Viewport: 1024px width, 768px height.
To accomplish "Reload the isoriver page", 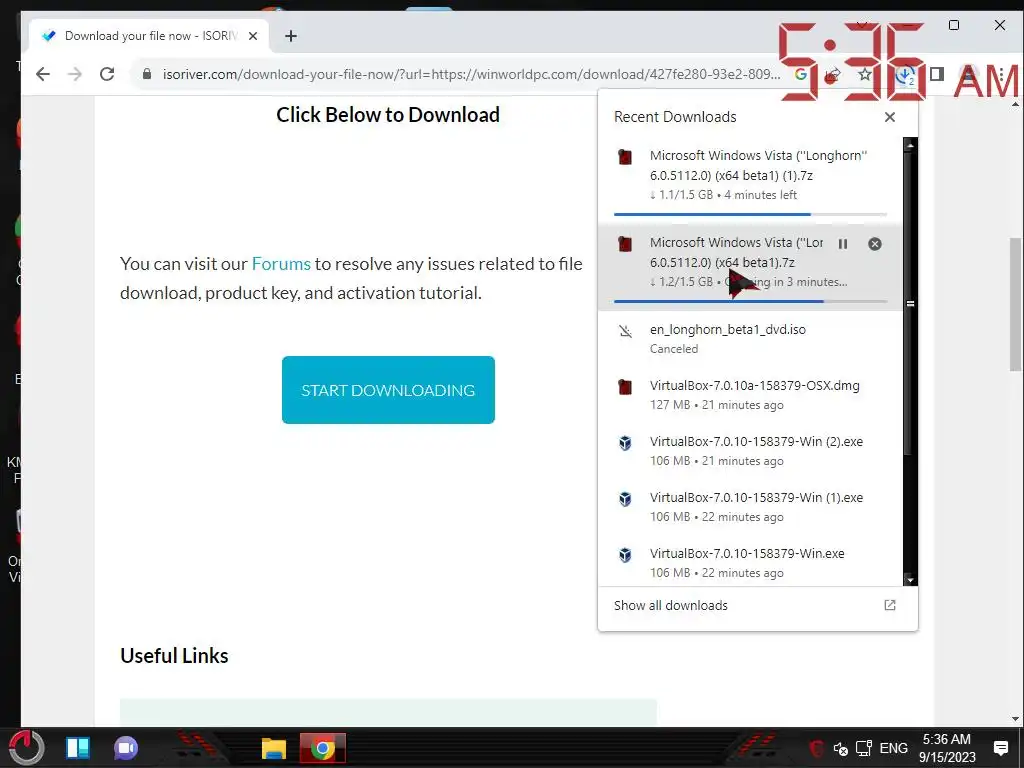I will coord(107,74).
